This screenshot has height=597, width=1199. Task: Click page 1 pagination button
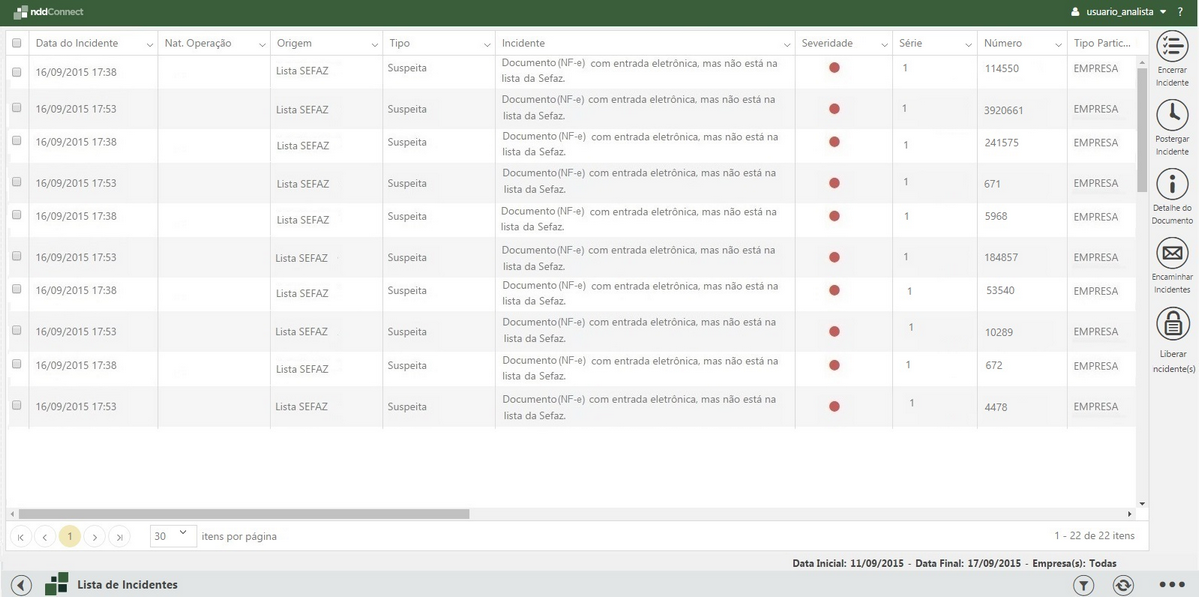(69, 537)
